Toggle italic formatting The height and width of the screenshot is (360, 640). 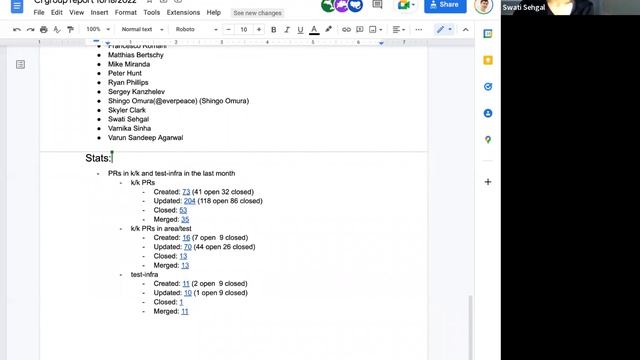287,29
